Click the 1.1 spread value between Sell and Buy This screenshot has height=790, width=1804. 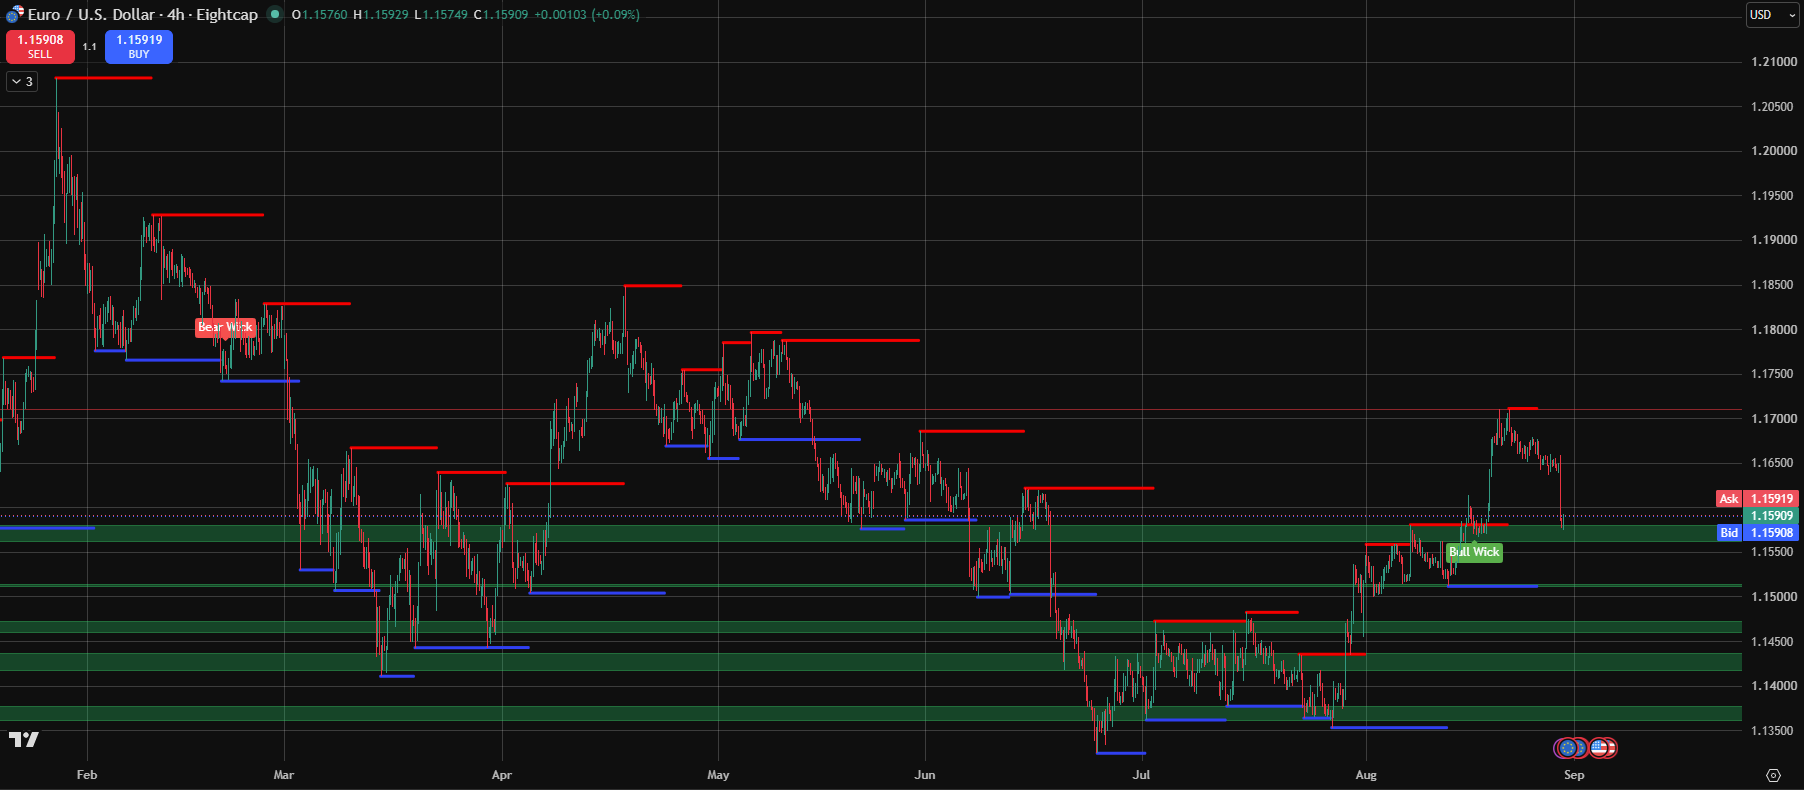90,47
